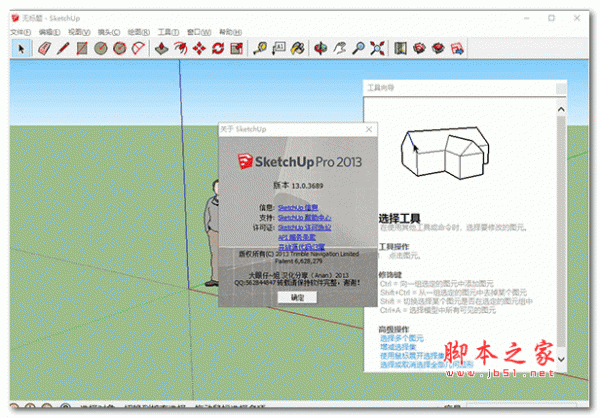The height and width of the screenshot is (418, 600).
Task: Select the Orbit tool
Action: tap(321, 49)
